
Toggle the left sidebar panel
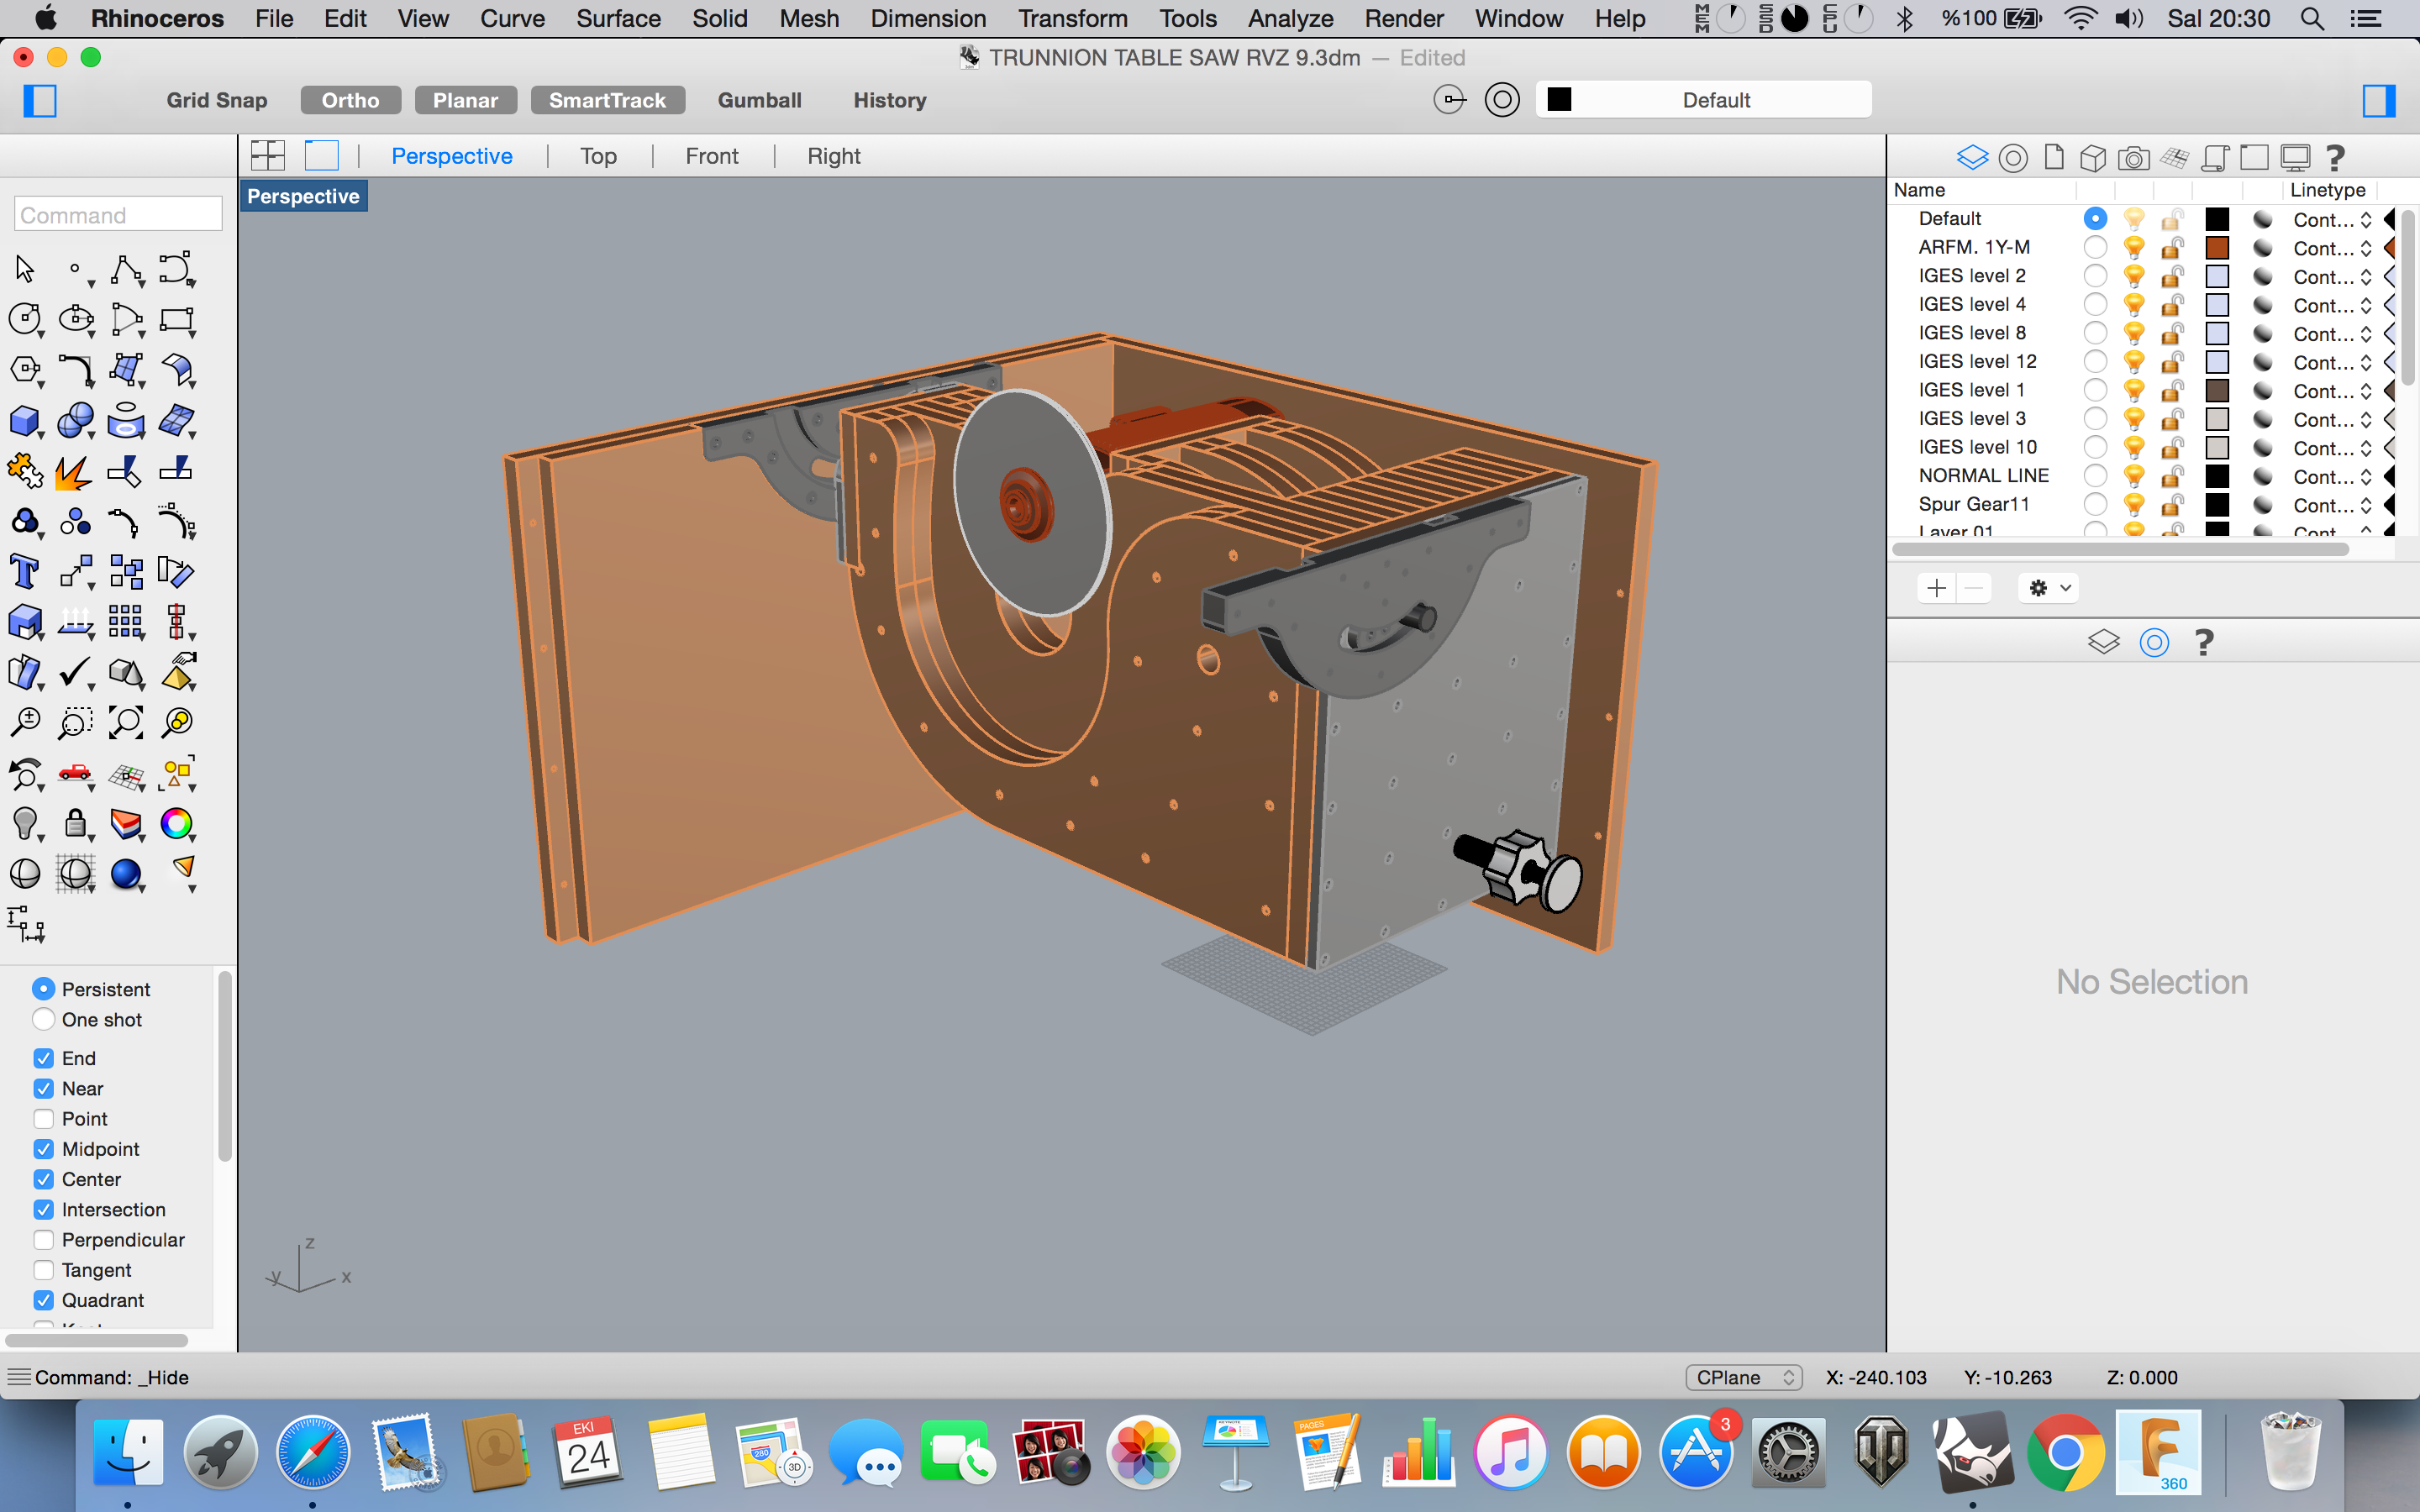[40, 100]
